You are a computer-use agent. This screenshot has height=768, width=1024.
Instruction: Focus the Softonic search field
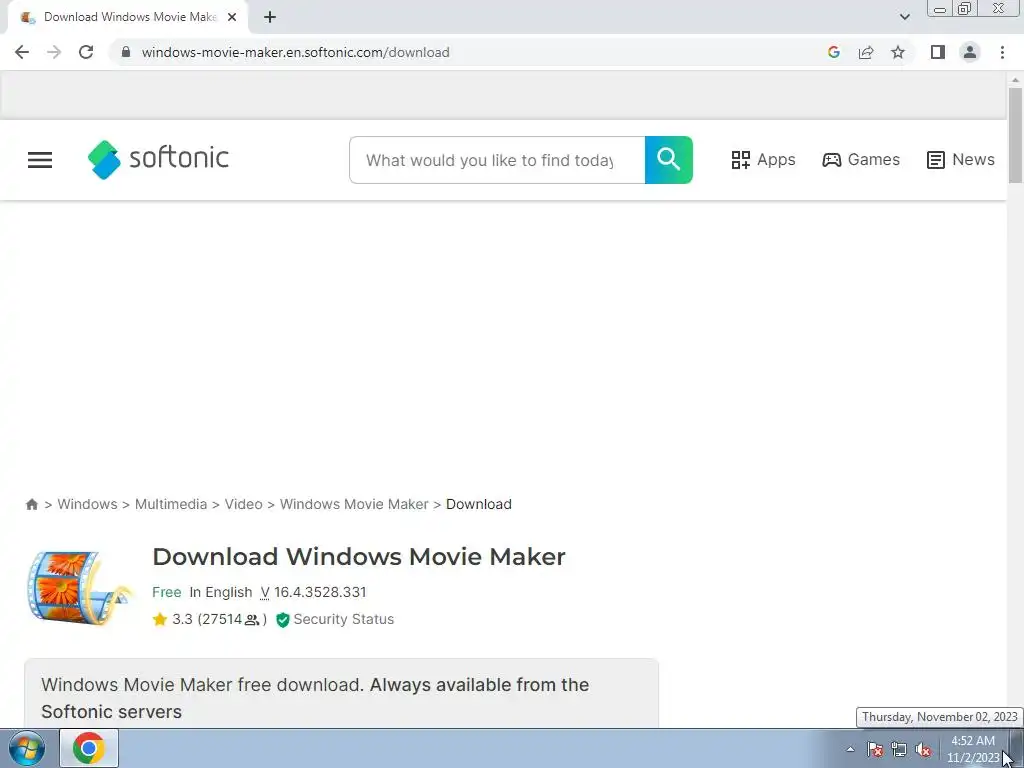click(x=497, y=160)
